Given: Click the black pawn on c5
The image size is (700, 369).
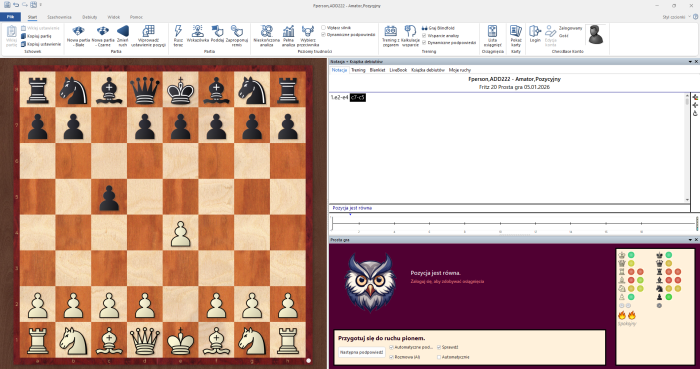Looking at the screenshot, I should (x=109, y=198).
